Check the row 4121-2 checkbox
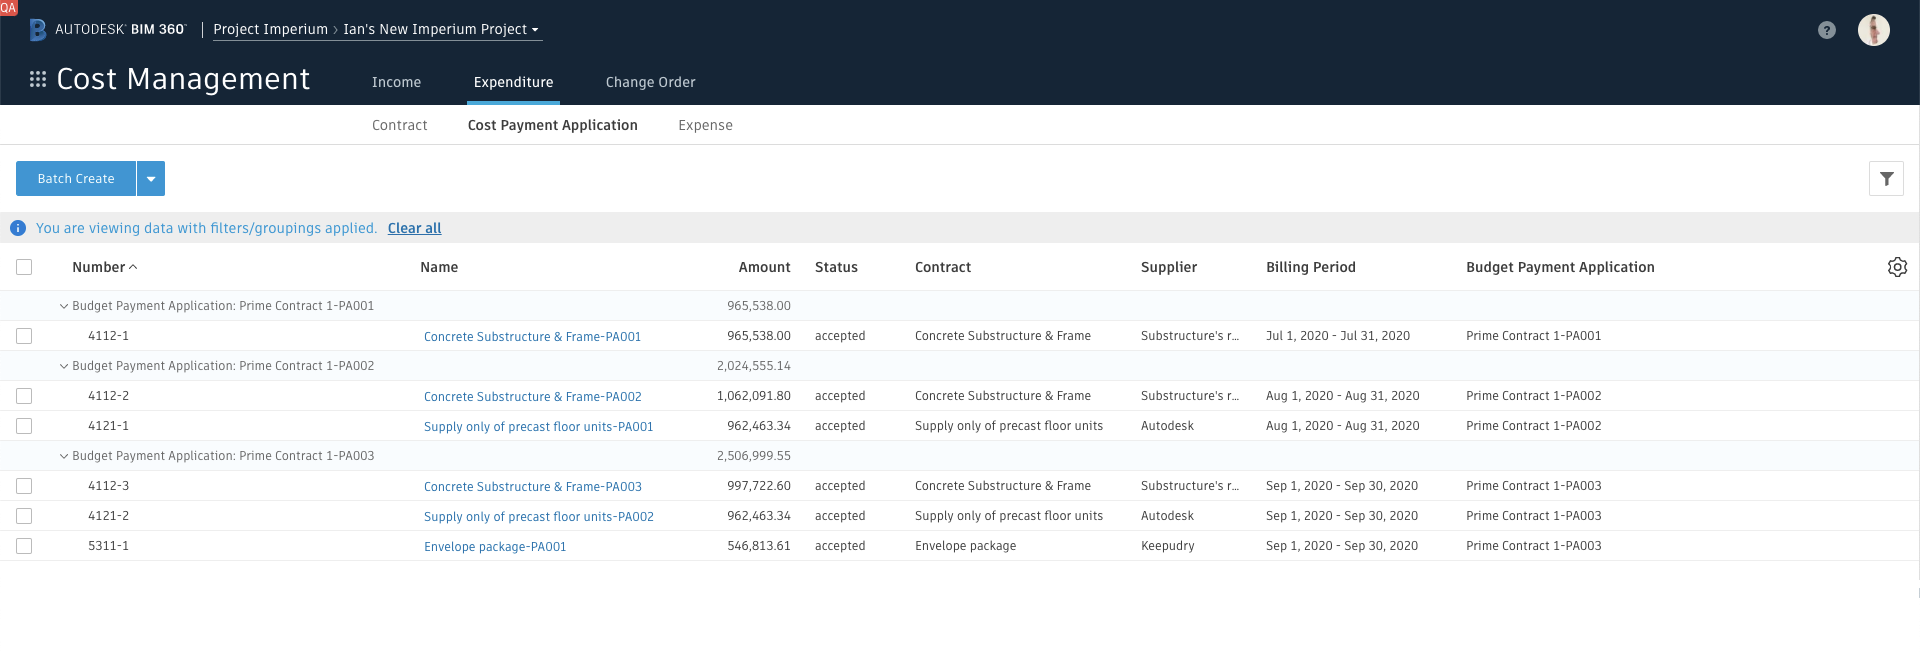The height and width of the screenshot is (652, 1920). point(24,516)
